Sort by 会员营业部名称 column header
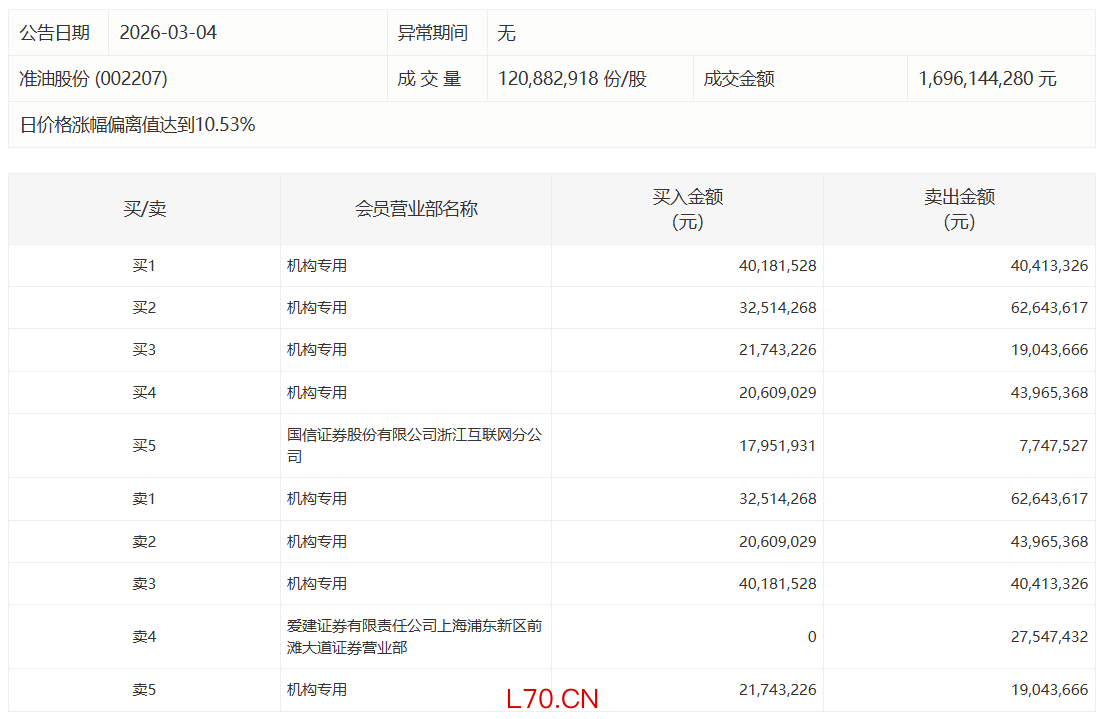The width and height of the screenshot is (1105, 719). [416, 209]
